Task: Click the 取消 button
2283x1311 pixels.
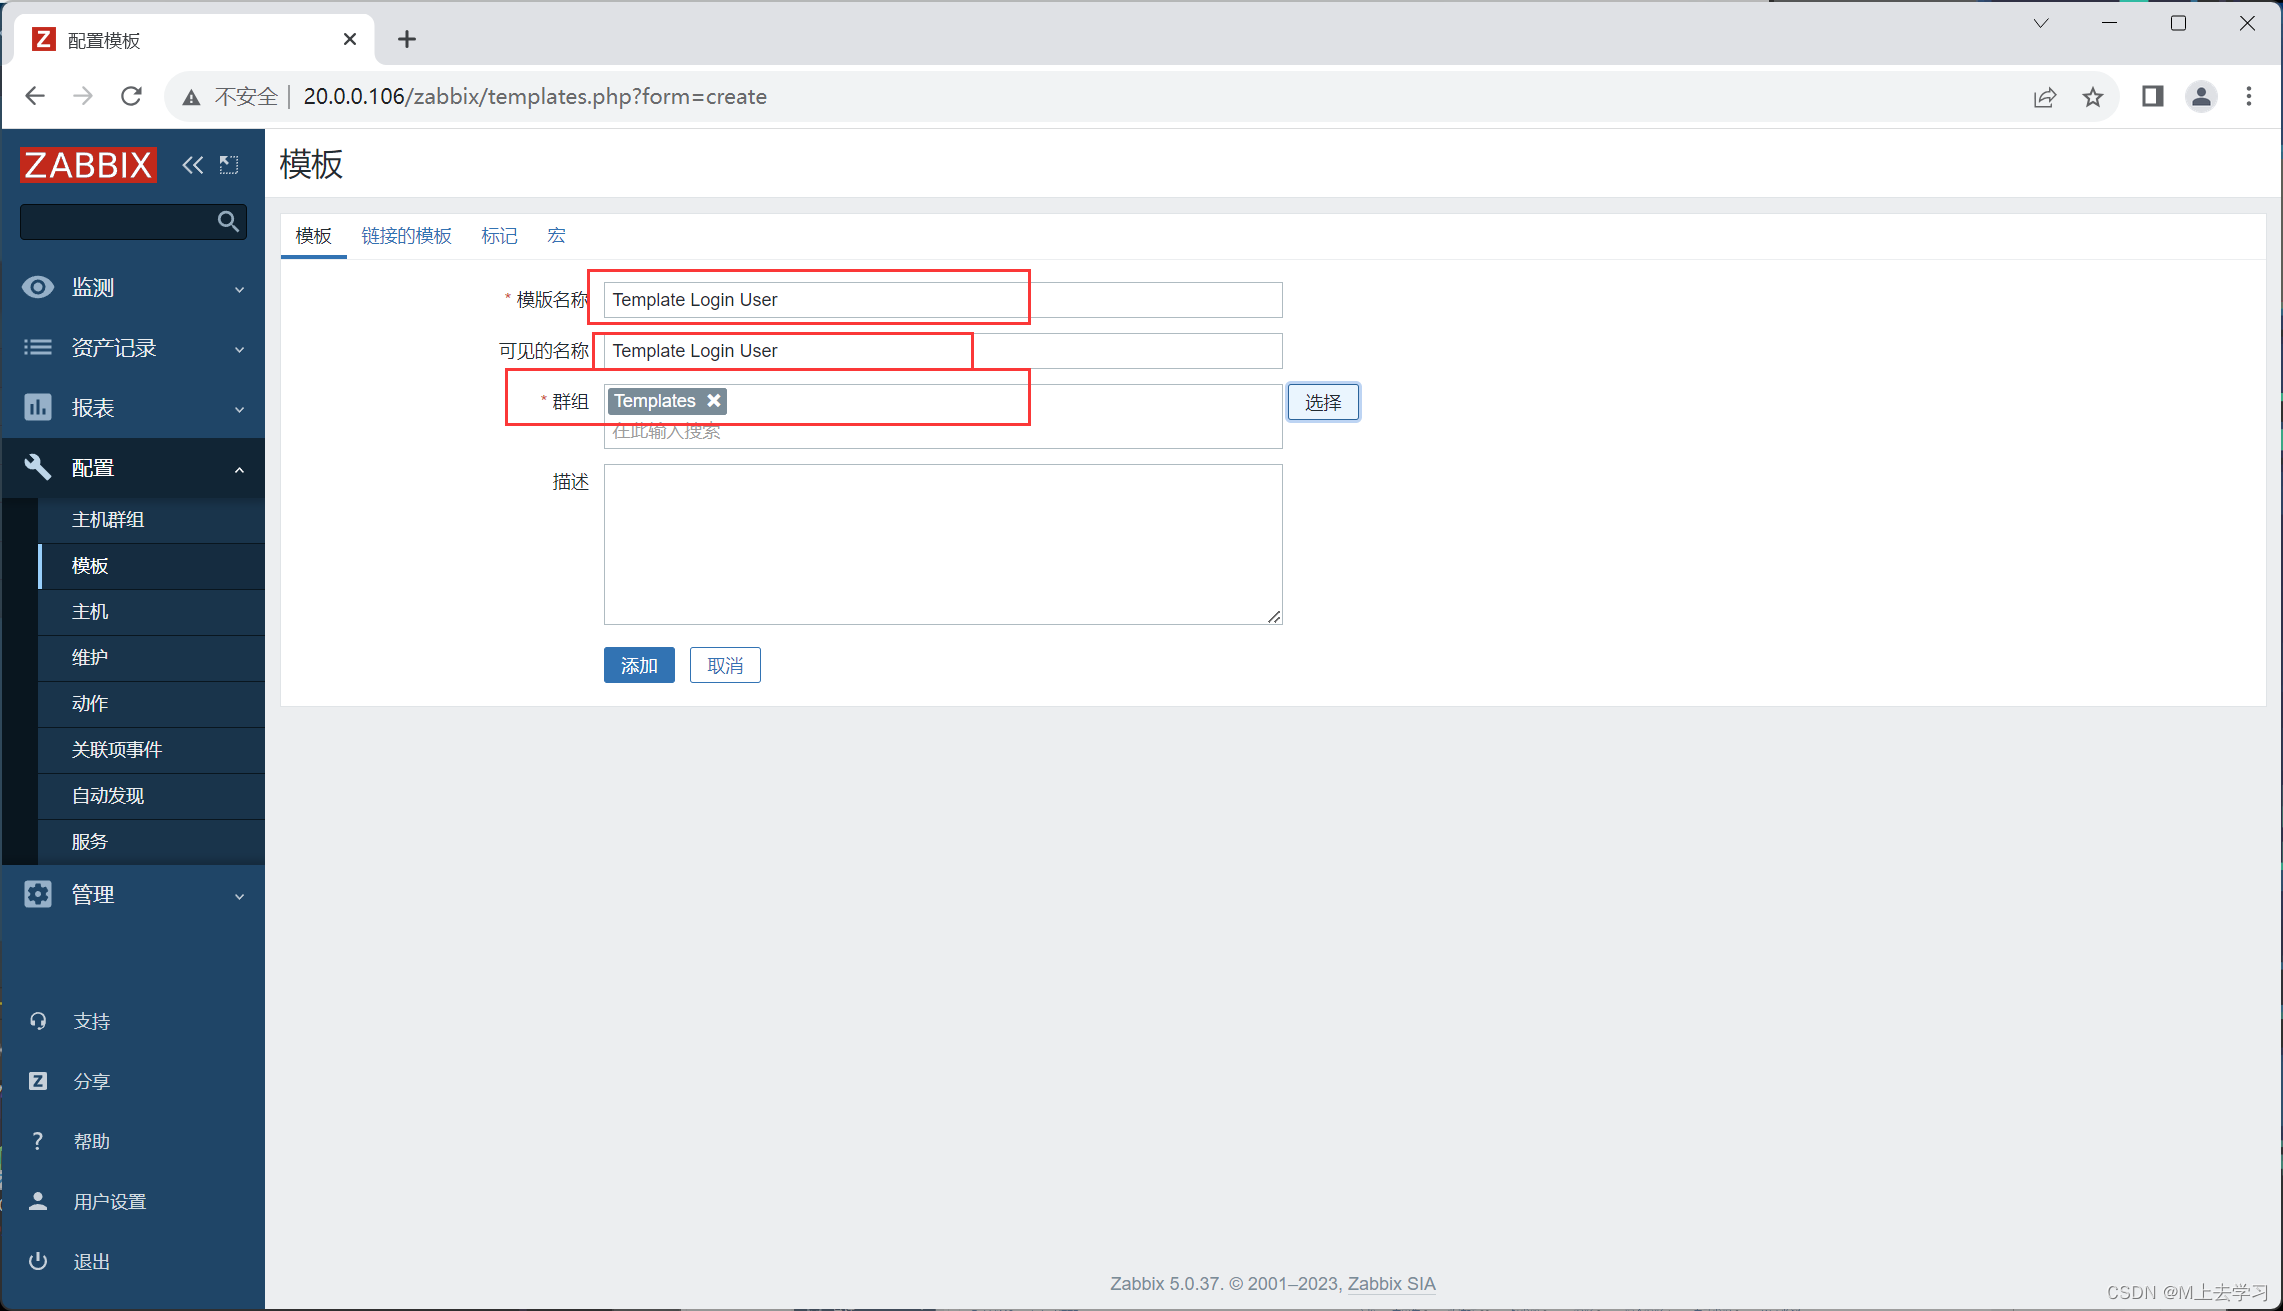Action: click(725, 665)
